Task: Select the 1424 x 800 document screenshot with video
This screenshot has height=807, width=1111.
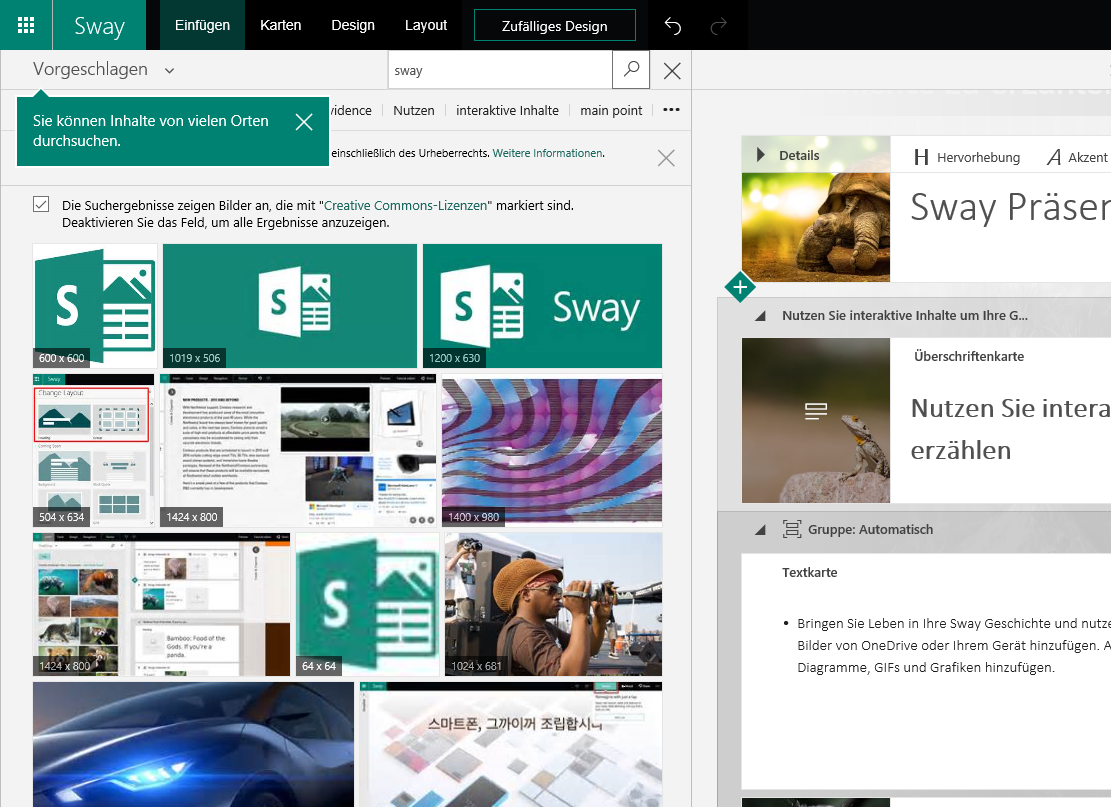Action: 298,451
